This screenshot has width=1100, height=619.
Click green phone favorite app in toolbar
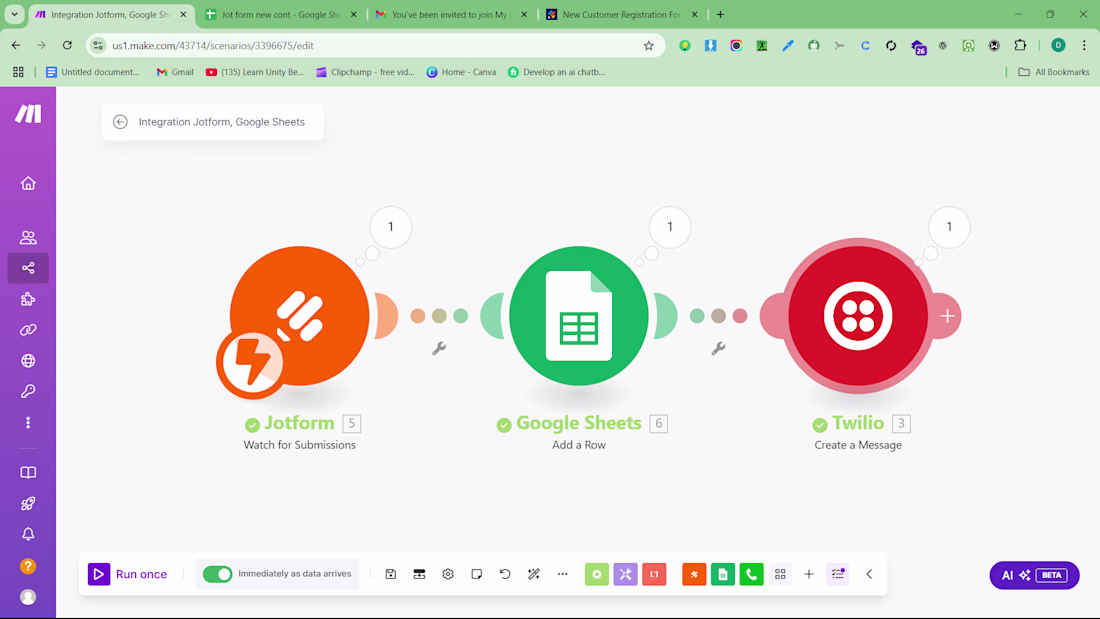coord(751,574)
